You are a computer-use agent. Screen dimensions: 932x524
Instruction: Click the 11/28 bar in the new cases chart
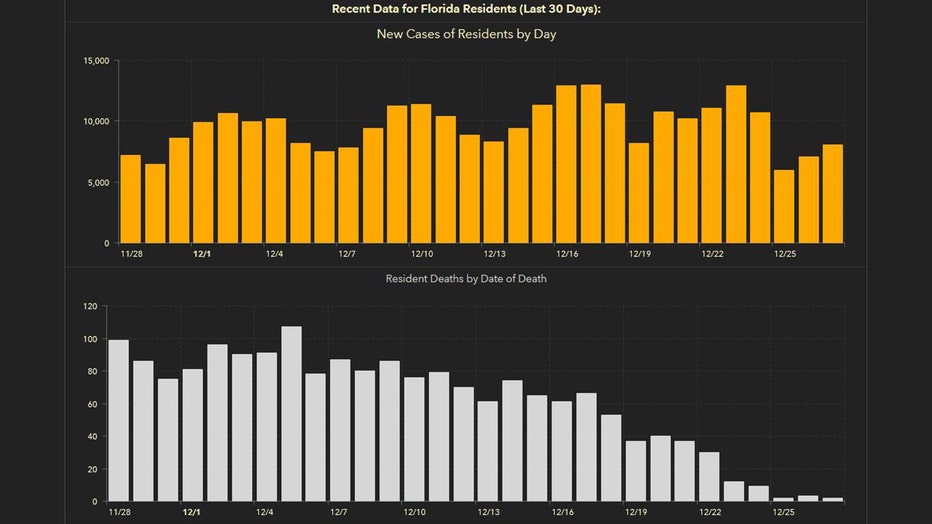pyautogui.click(x=130, y=199)
